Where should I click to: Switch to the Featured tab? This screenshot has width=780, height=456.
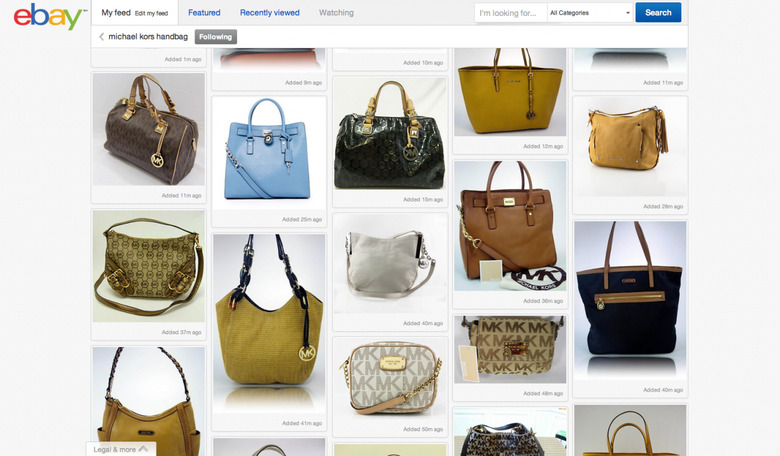pos(204,13)
